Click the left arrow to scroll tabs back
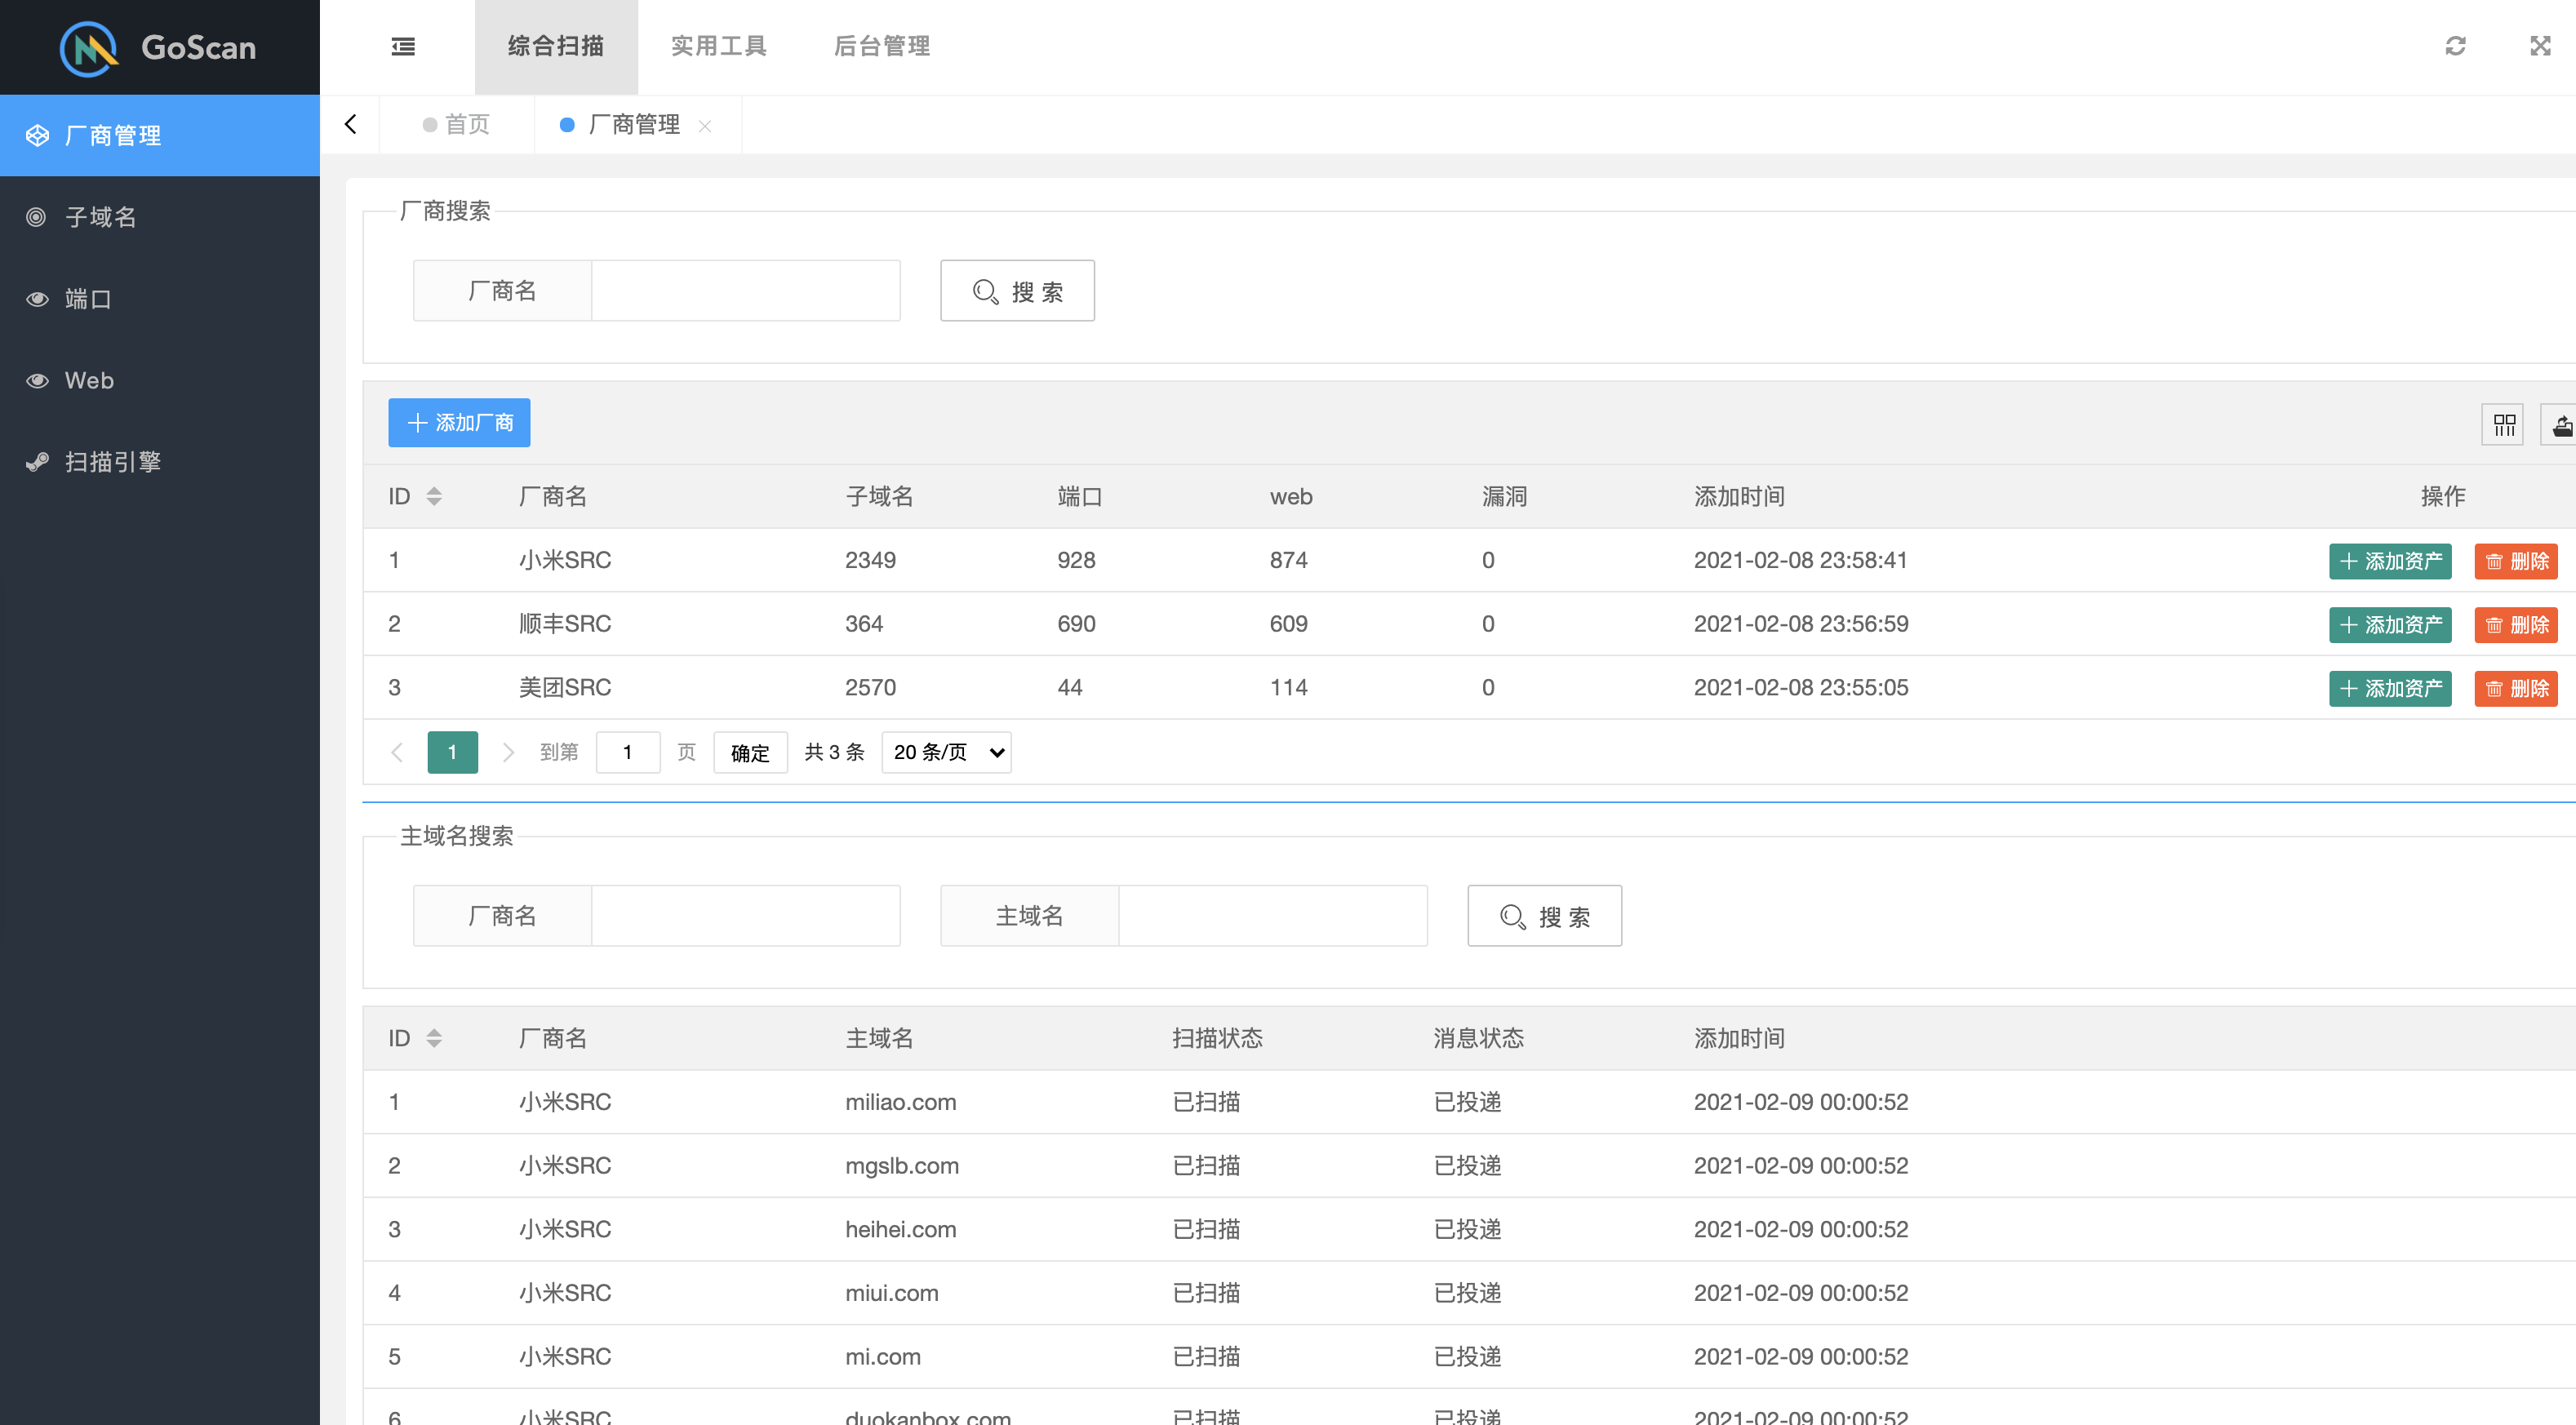 pos(350,124)
